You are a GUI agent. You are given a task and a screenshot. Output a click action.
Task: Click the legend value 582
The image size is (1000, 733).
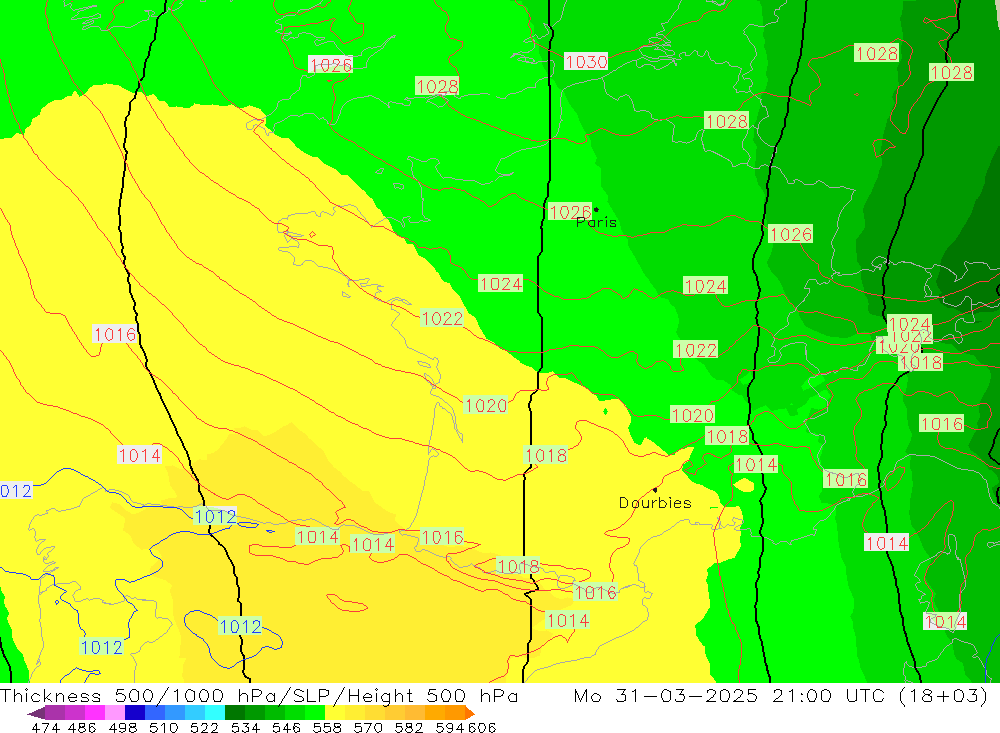tap(409, 727)
